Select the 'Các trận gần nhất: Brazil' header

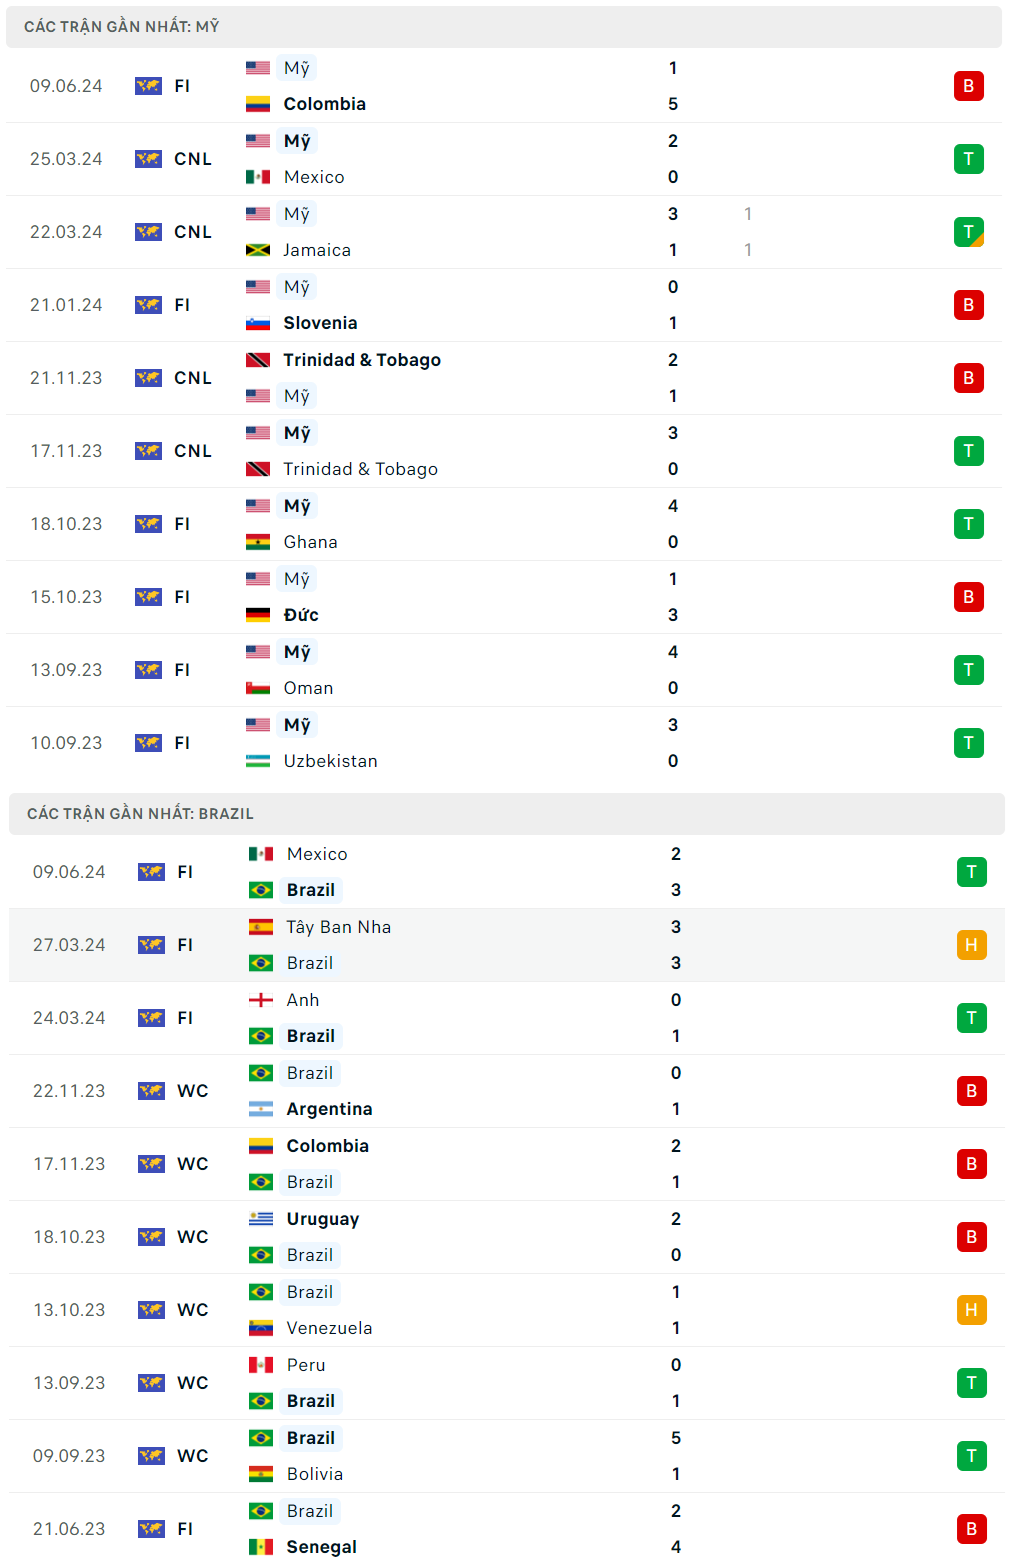pos(140,814)
